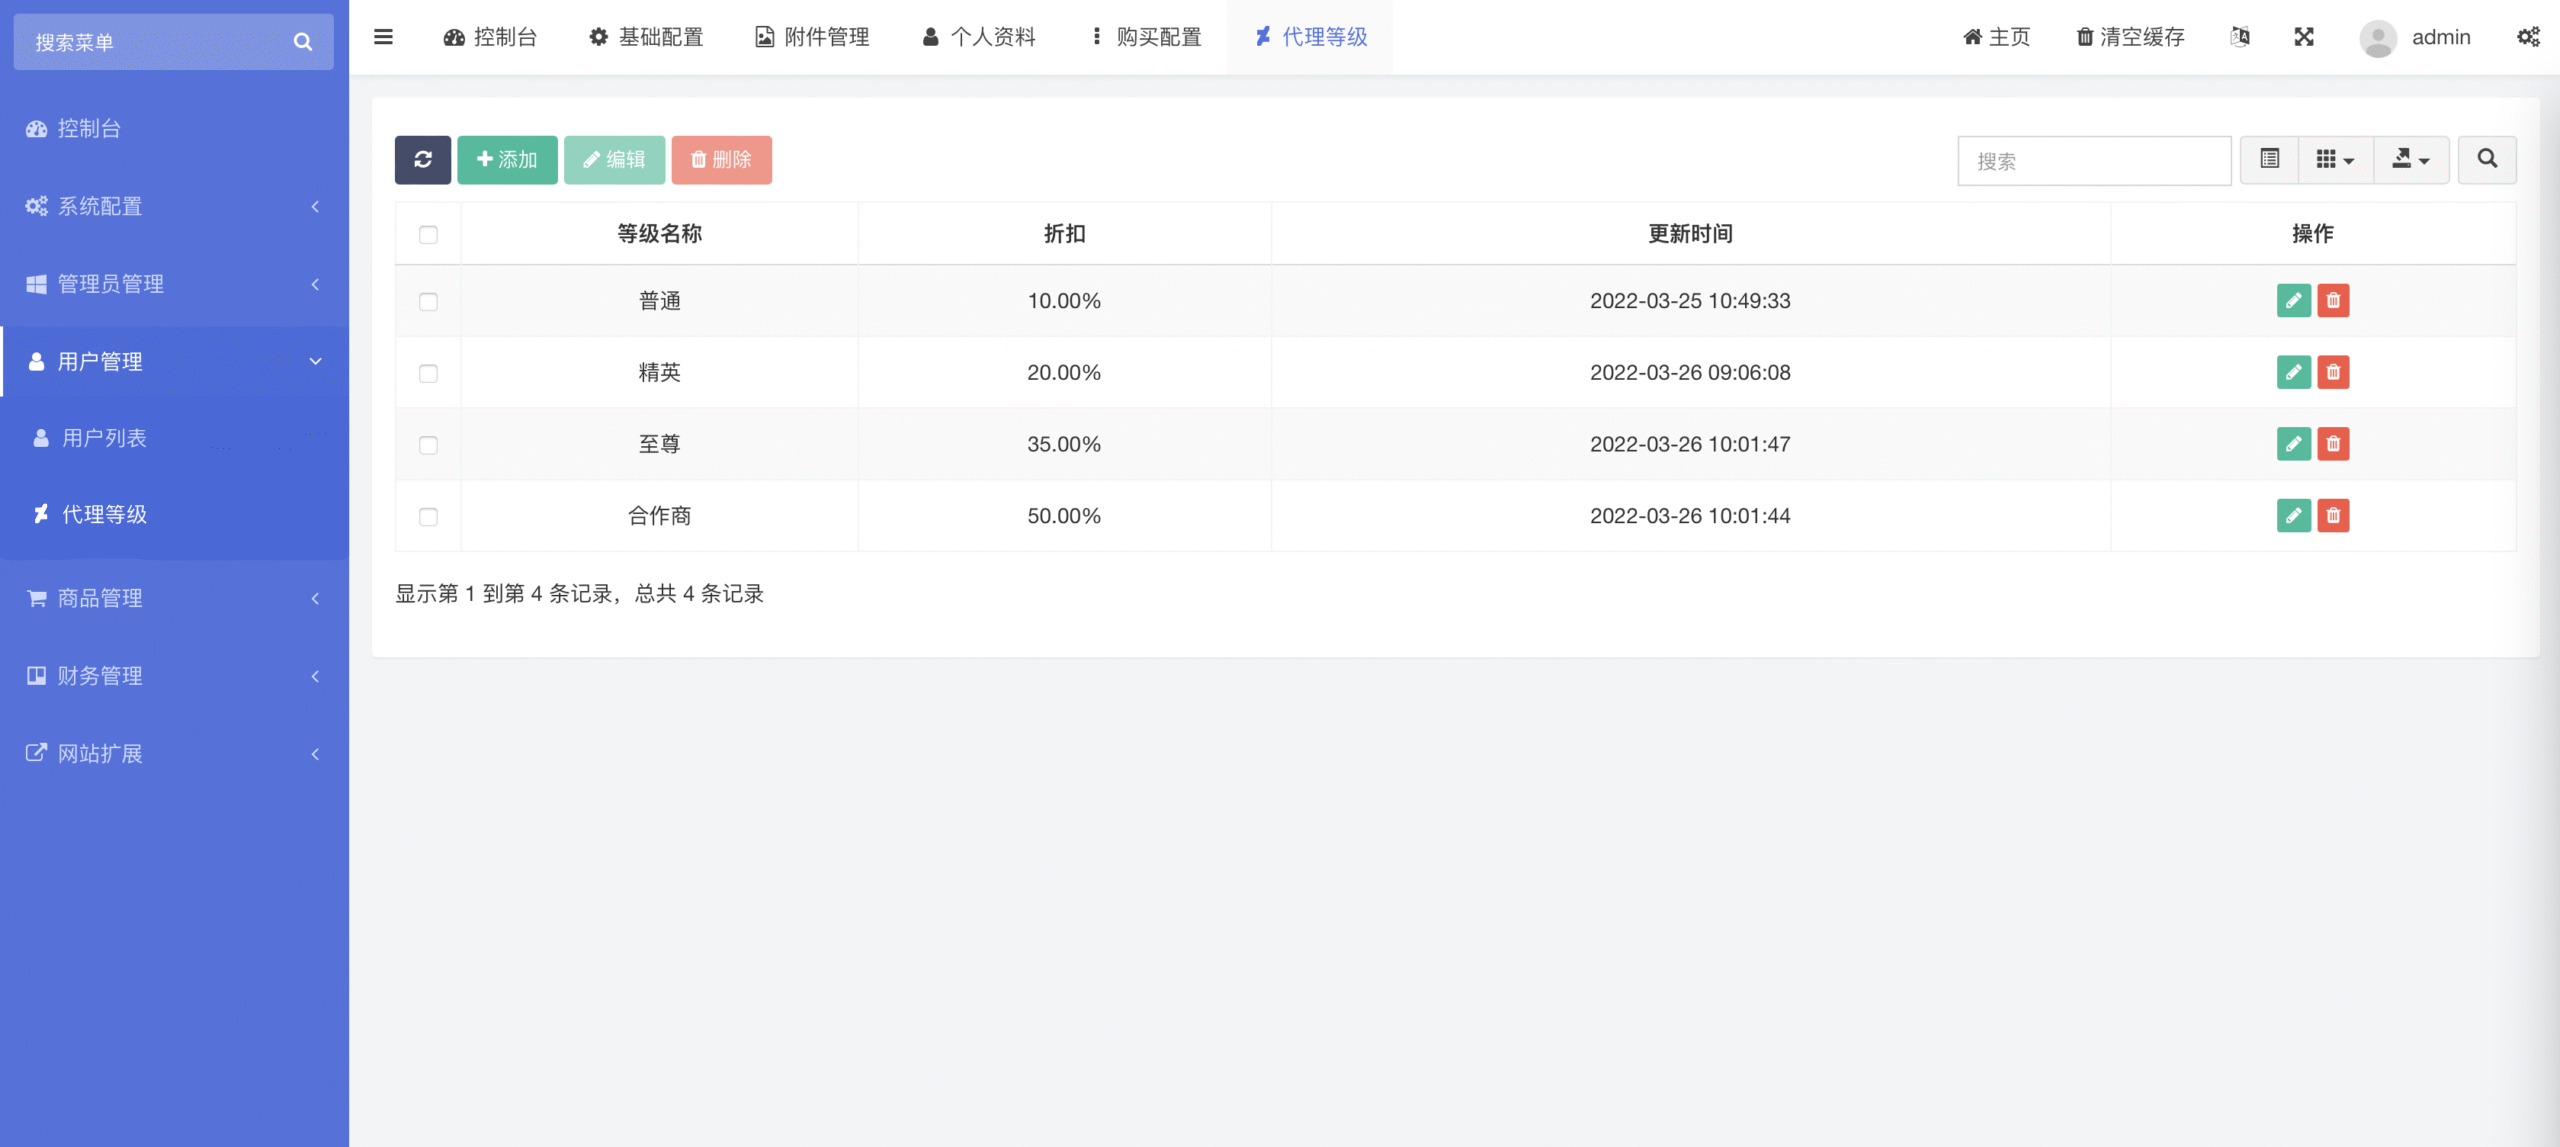The image size is (2560, 1147).
Task: Click the settings gears icon near admin
Action: (x=2528, y=37)
